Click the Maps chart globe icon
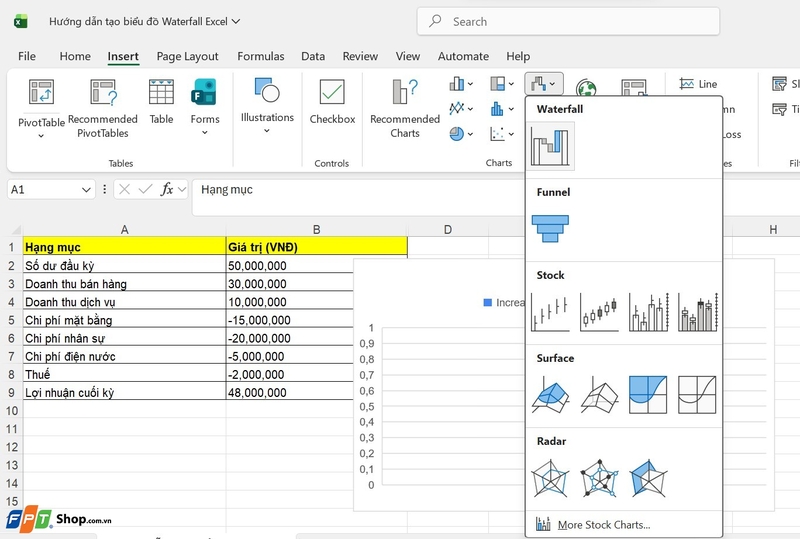 [586, 88]
